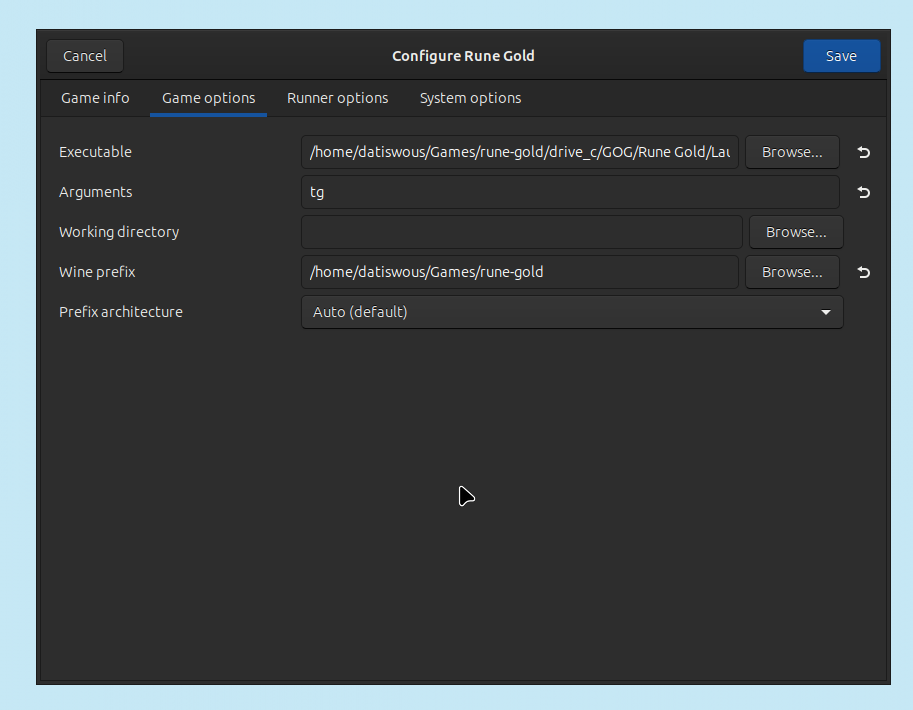Click the empty Working directory field
The width and height of the screenshot is (913, 710).
tap(521, 232)
